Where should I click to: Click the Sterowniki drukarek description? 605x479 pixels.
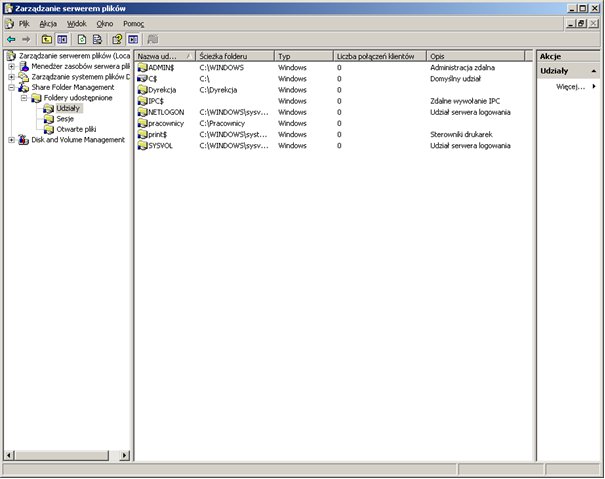pos(461,135)
